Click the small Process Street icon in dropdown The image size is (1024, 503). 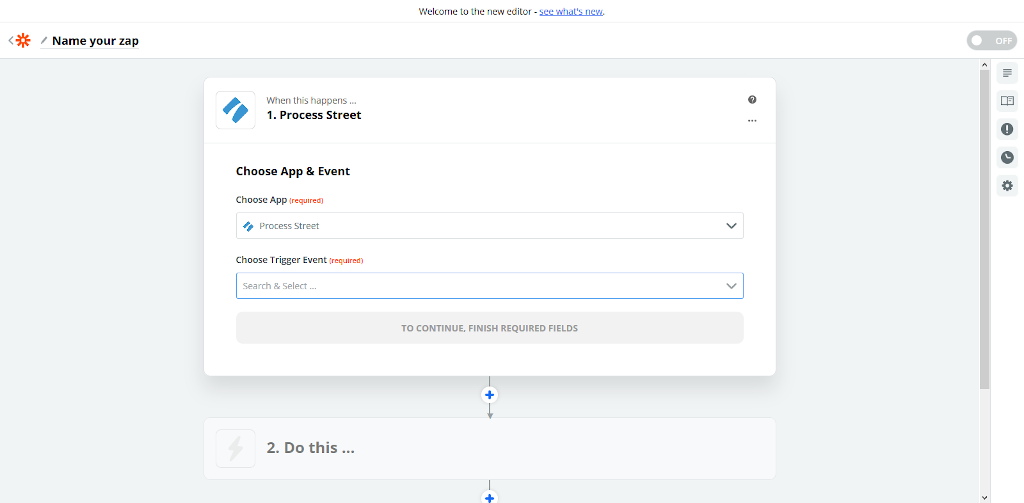pyautogui.click(x=248, y=226)
